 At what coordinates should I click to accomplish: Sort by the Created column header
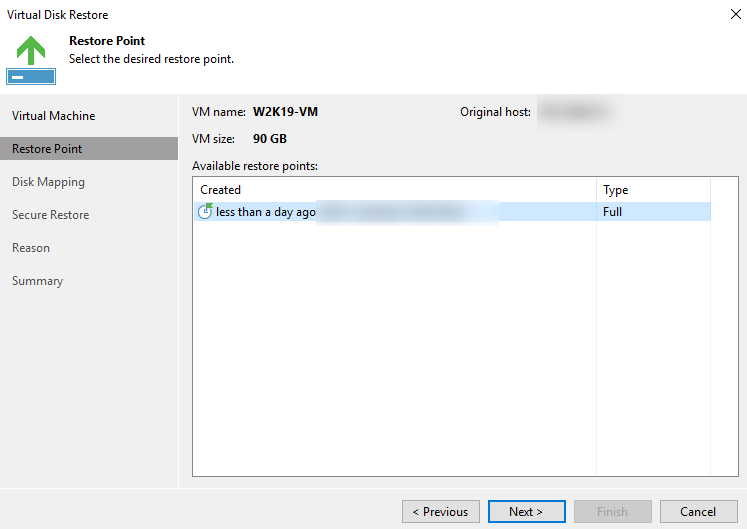pyautogui.click(x=394, y=190)
